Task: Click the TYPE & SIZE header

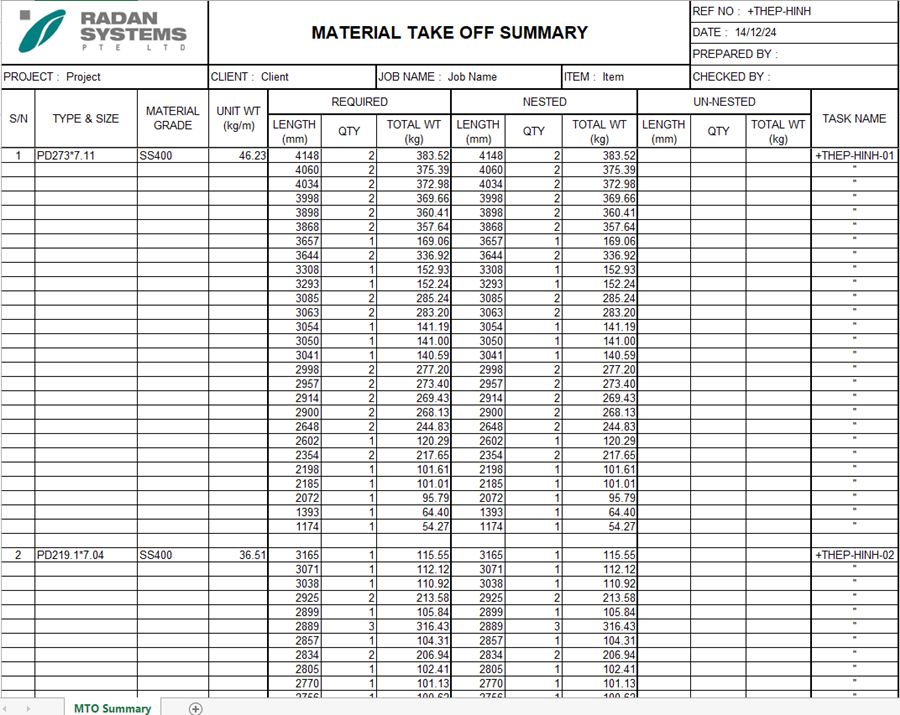Action: 86,119
